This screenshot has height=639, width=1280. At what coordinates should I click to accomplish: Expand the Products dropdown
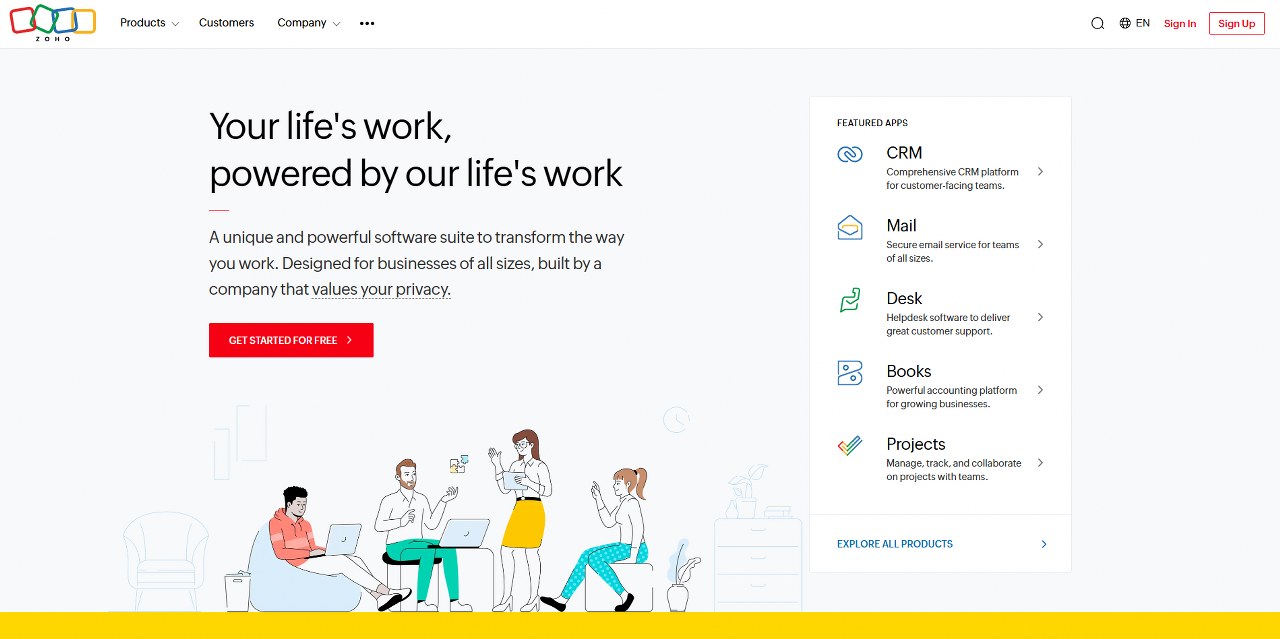tap(149, 23)
